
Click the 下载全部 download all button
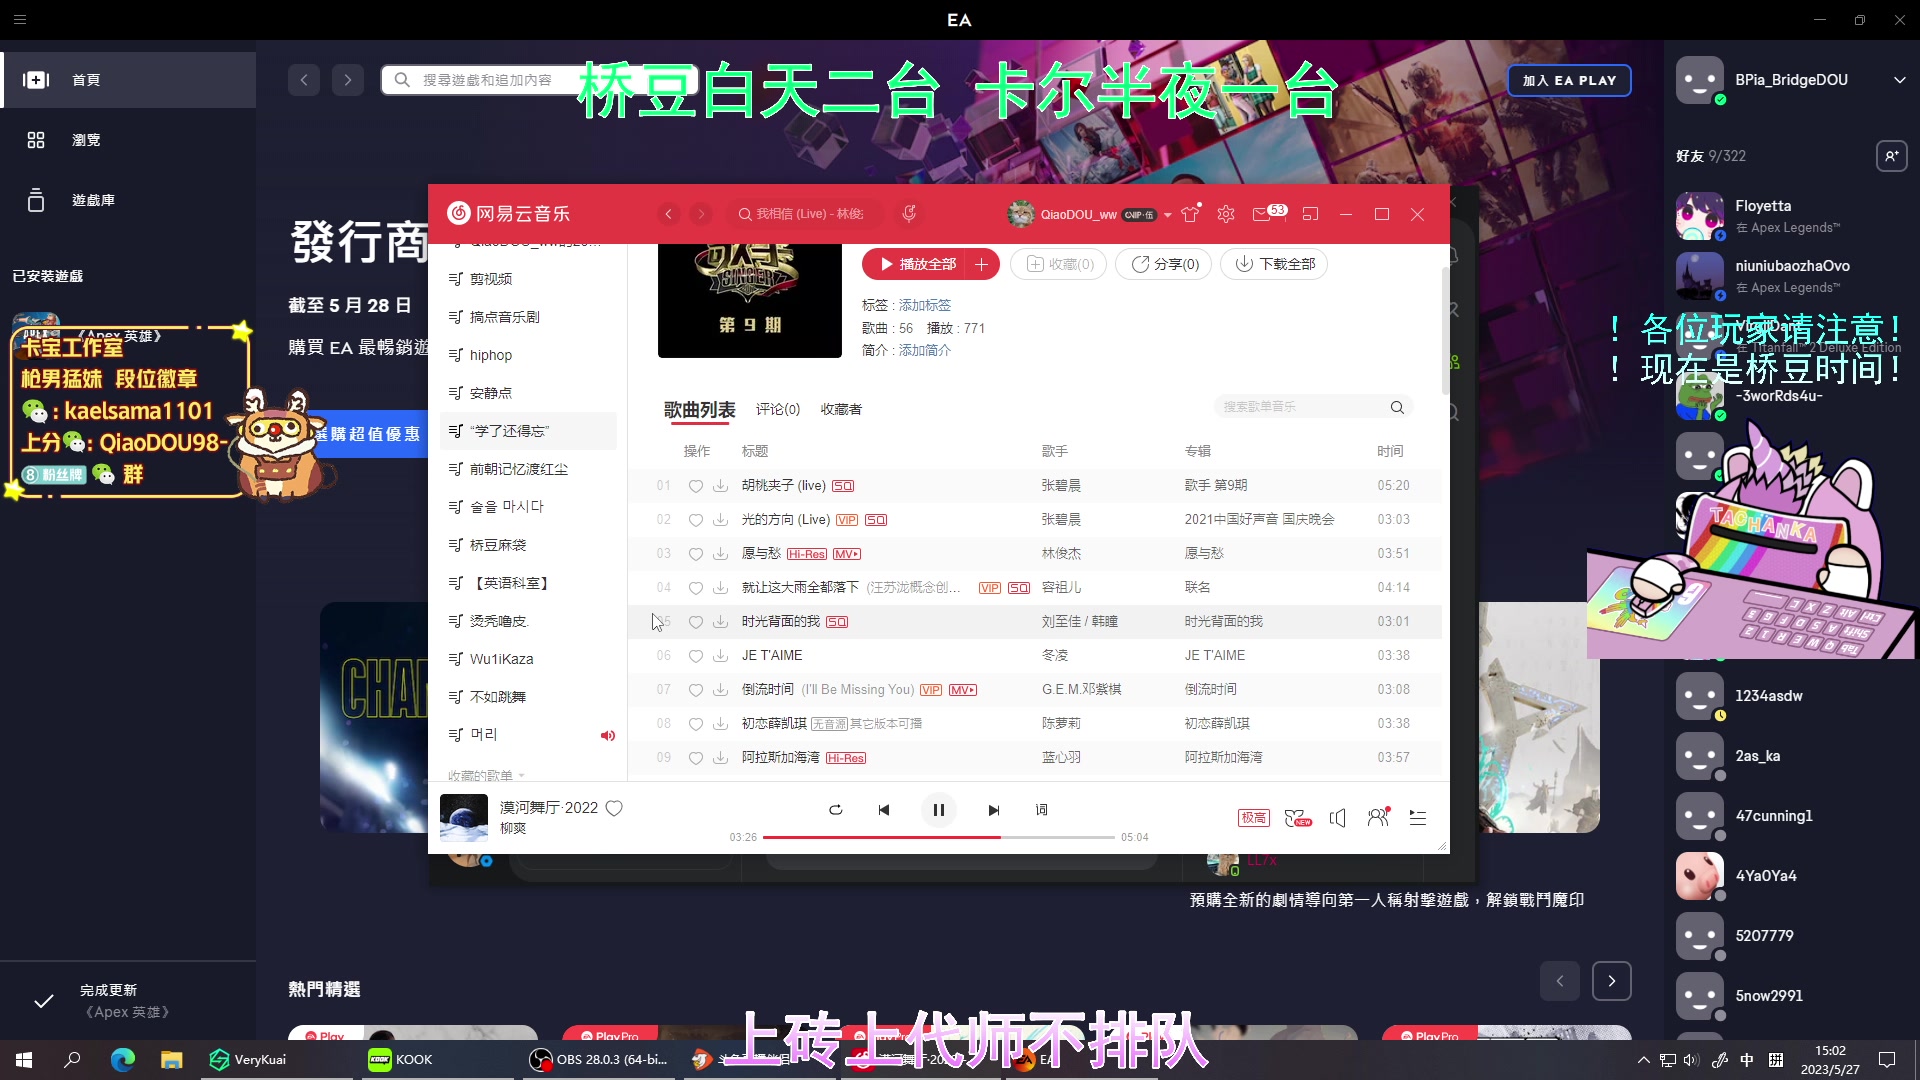[x=1274, y=264]
